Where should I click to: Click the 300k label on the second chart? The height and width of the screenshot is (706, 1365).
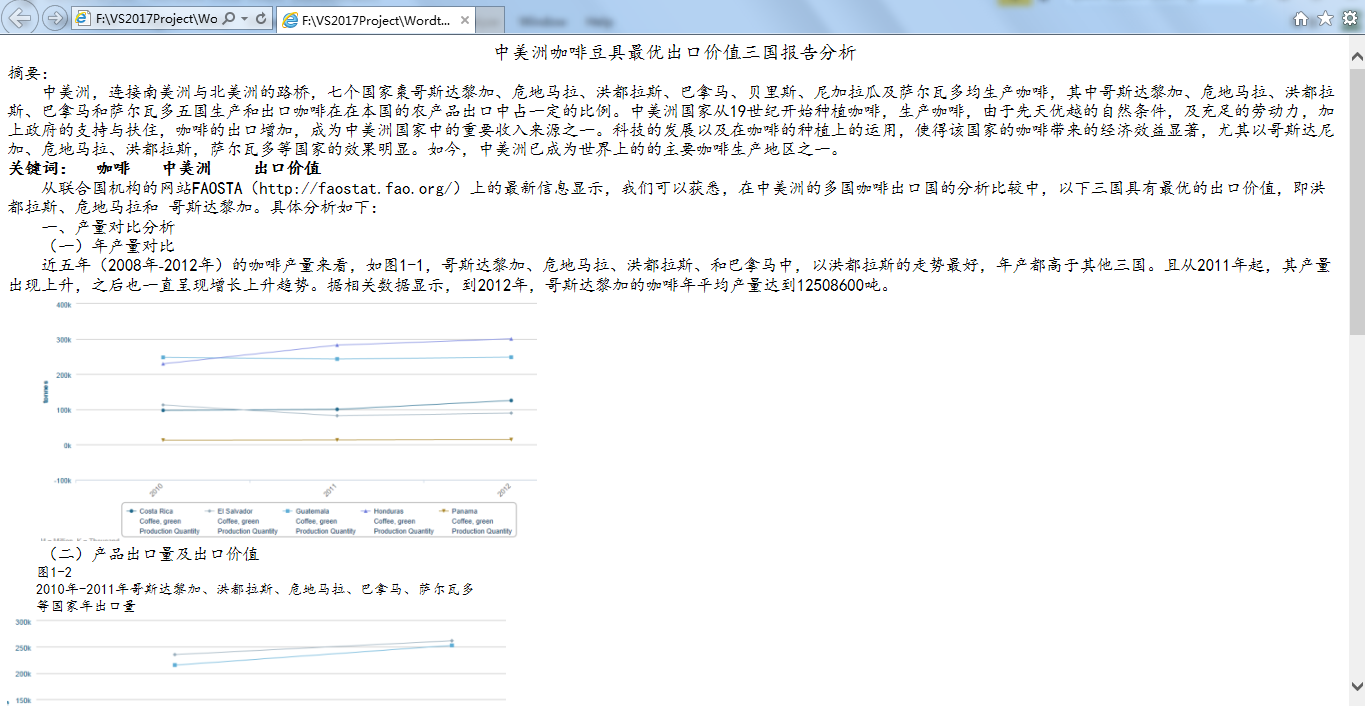[x=22, y=622]
